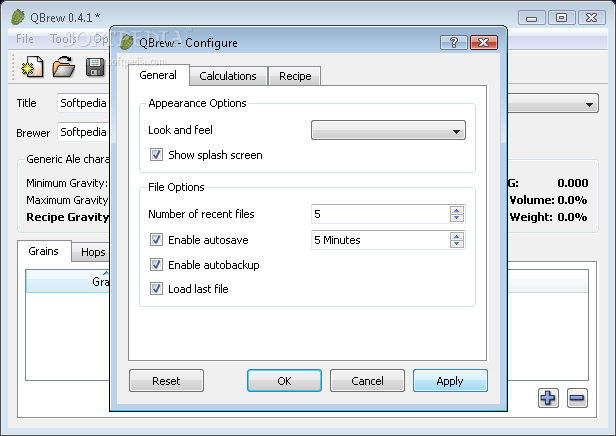Increase the number of recent files
The image size is (616, 436).
[456, 210]
